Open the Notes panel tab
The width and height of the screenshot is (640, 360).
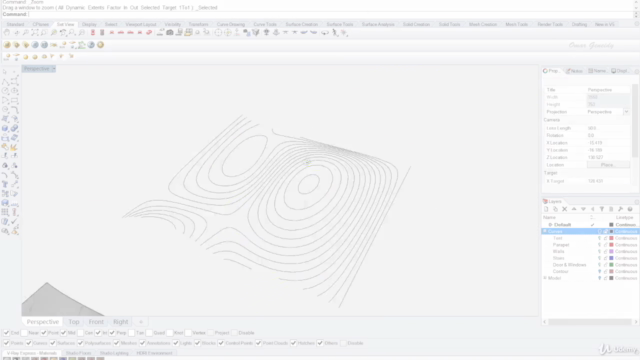point(574,71)
